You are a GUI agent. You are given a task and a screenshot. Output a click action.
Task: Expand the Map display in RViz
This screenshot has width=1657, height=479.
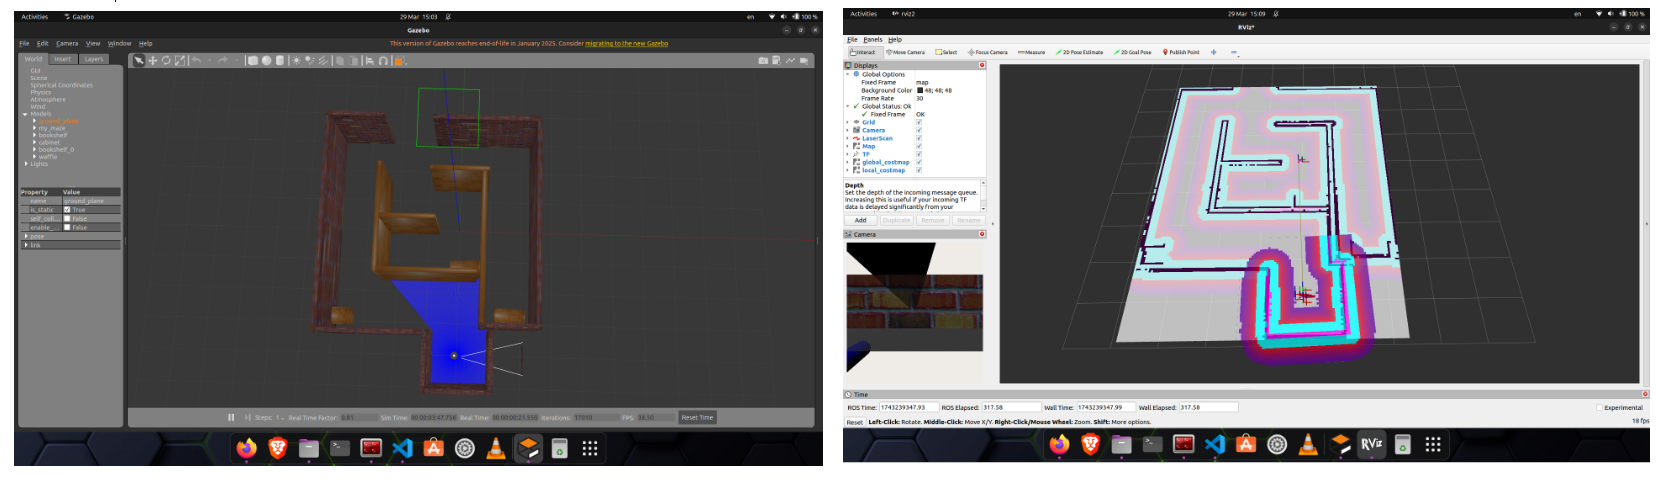(x=847, y=146)
